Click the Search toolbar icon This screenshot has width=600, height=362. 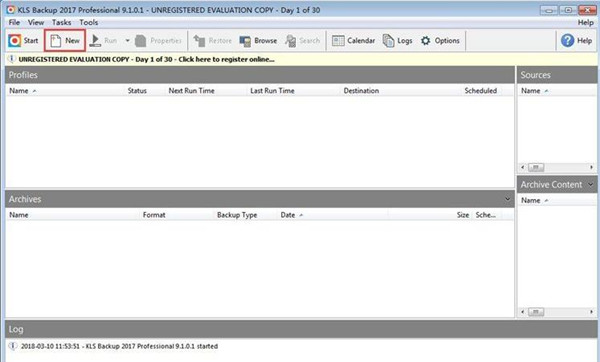(291, 41)
